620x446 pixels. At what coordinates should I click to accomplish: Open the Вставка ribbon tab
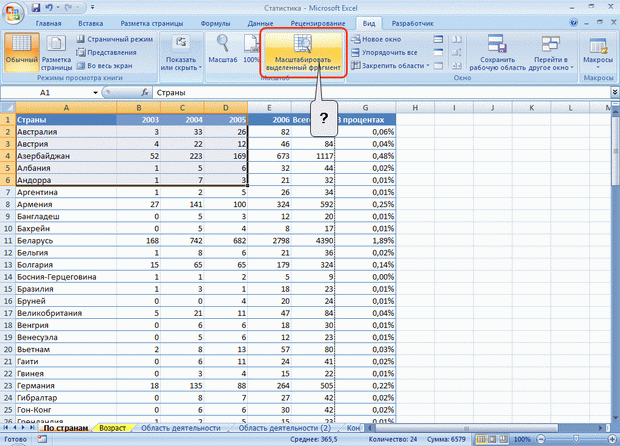coord(91,23)
